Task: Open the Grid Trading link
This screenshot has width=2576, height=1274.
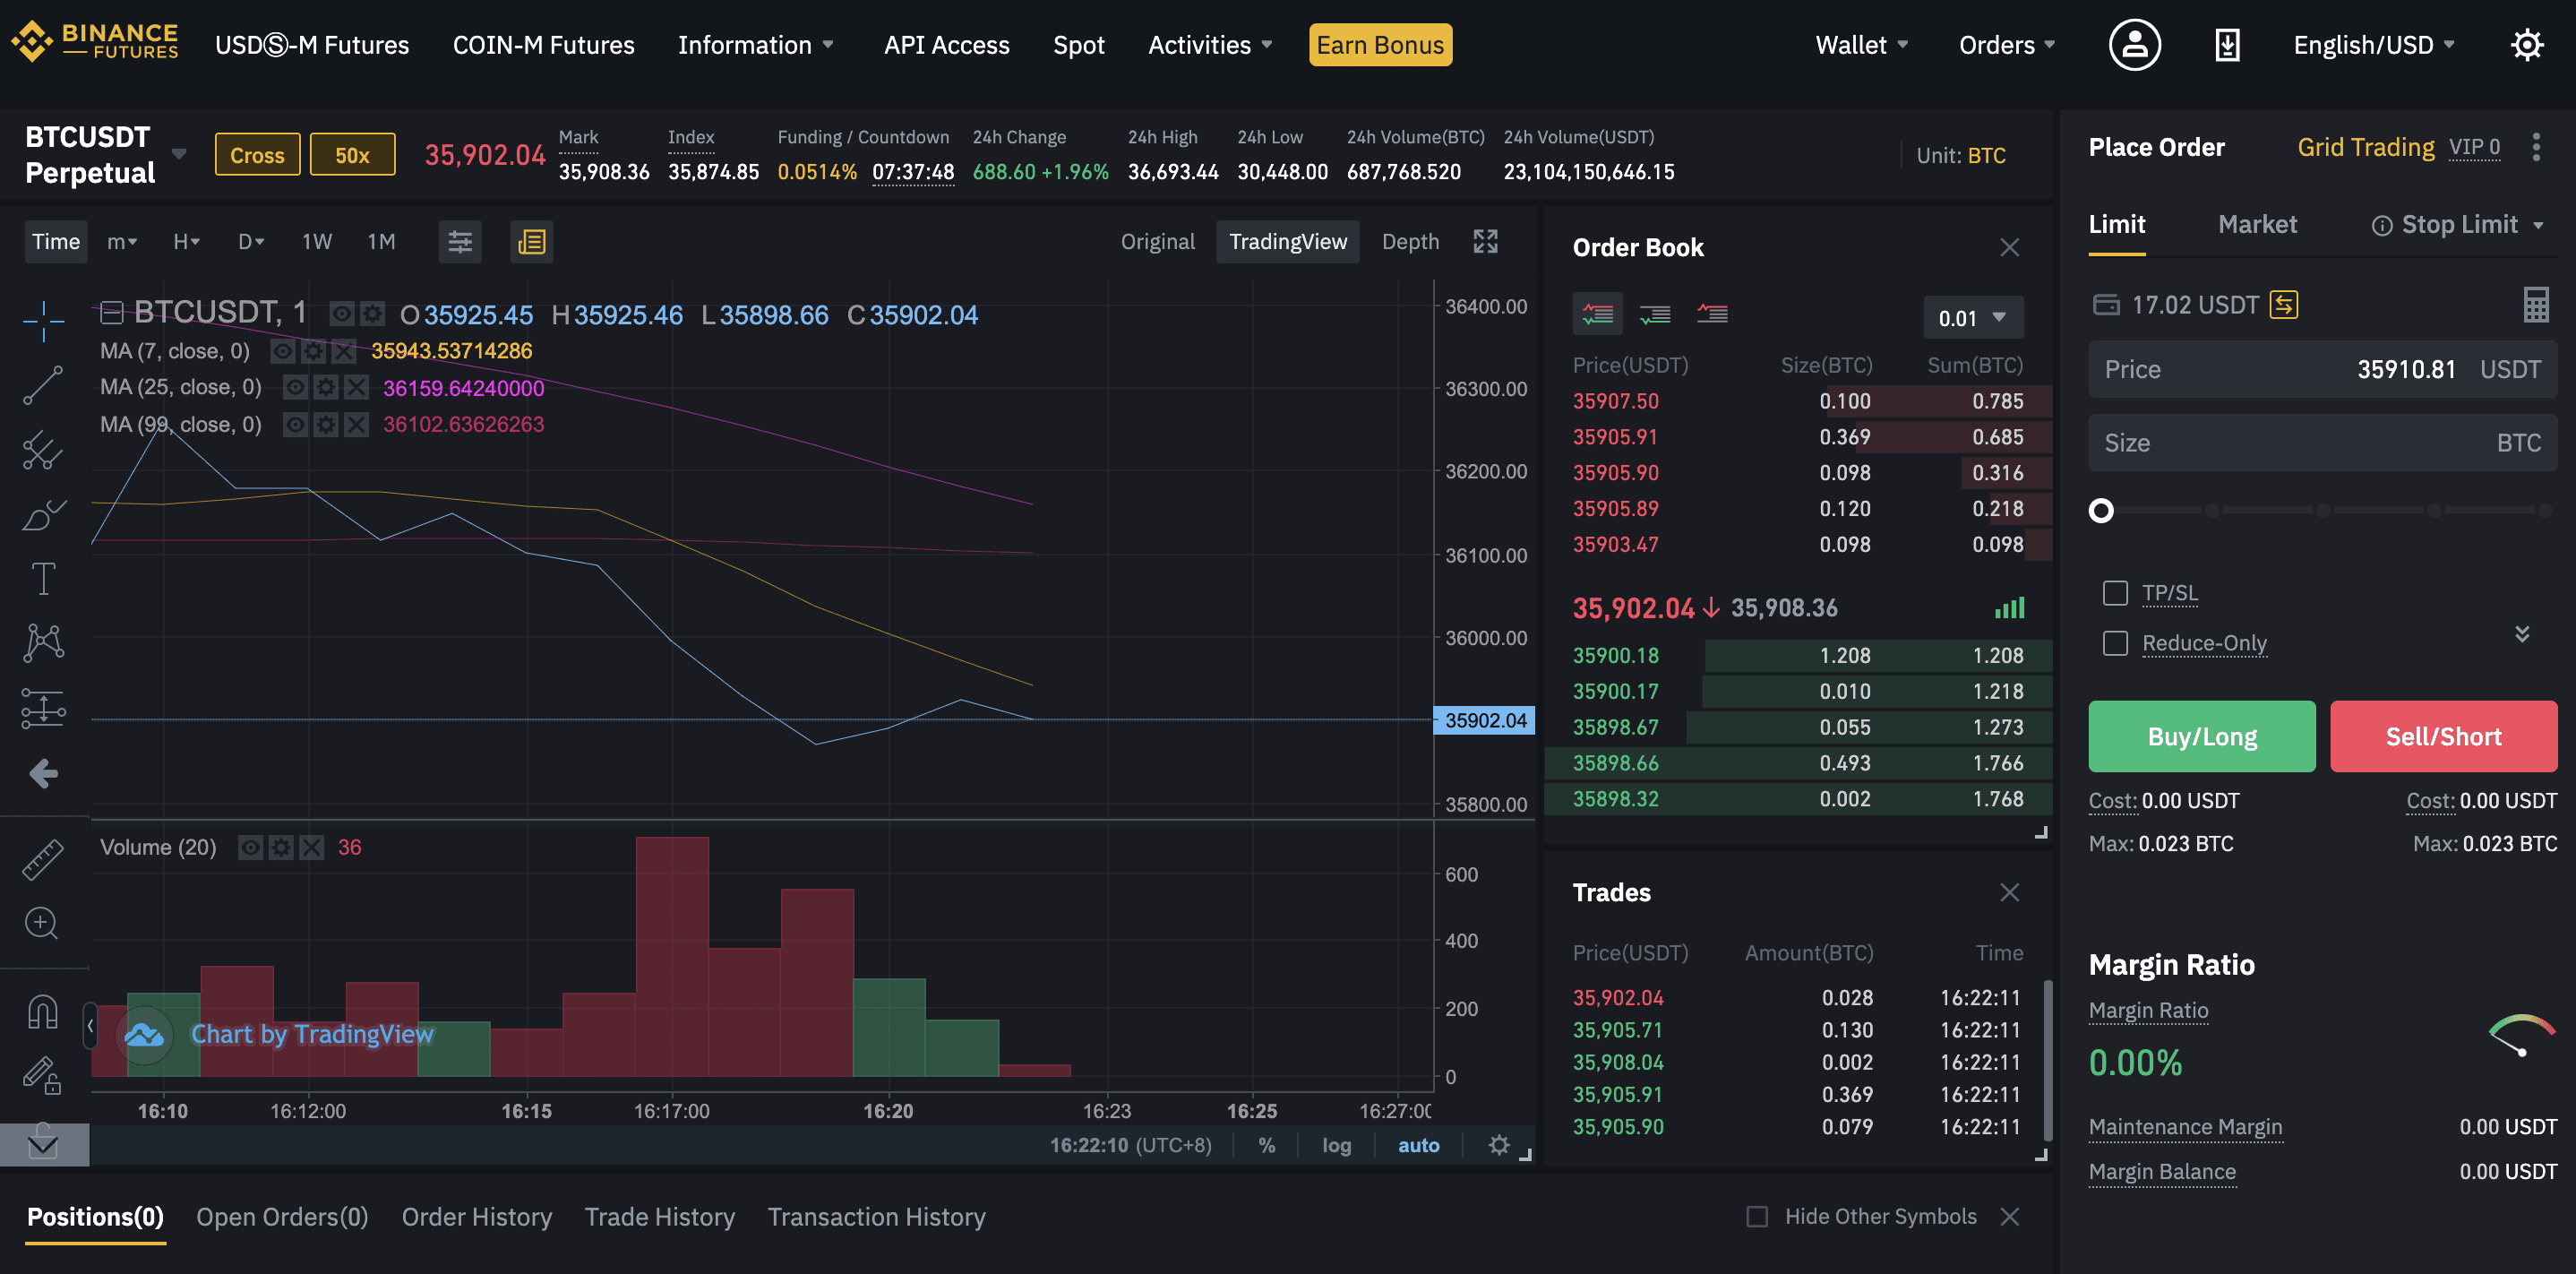Action: pos(2365,147)
